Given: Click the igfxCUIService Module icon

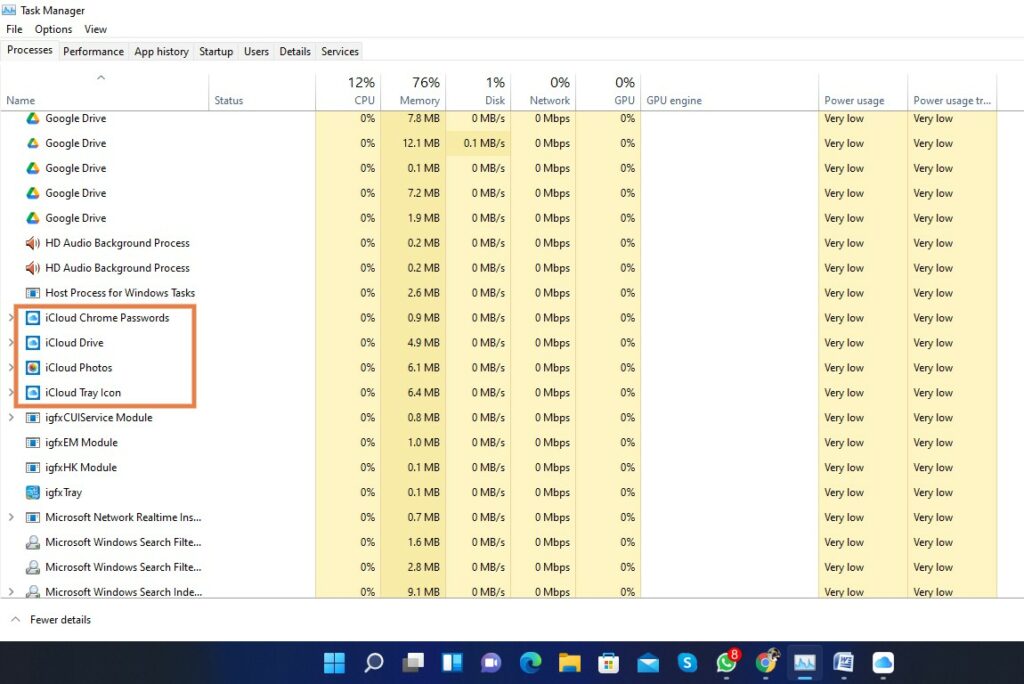Looking at the screenshot, I should click(x=33, y=417).
